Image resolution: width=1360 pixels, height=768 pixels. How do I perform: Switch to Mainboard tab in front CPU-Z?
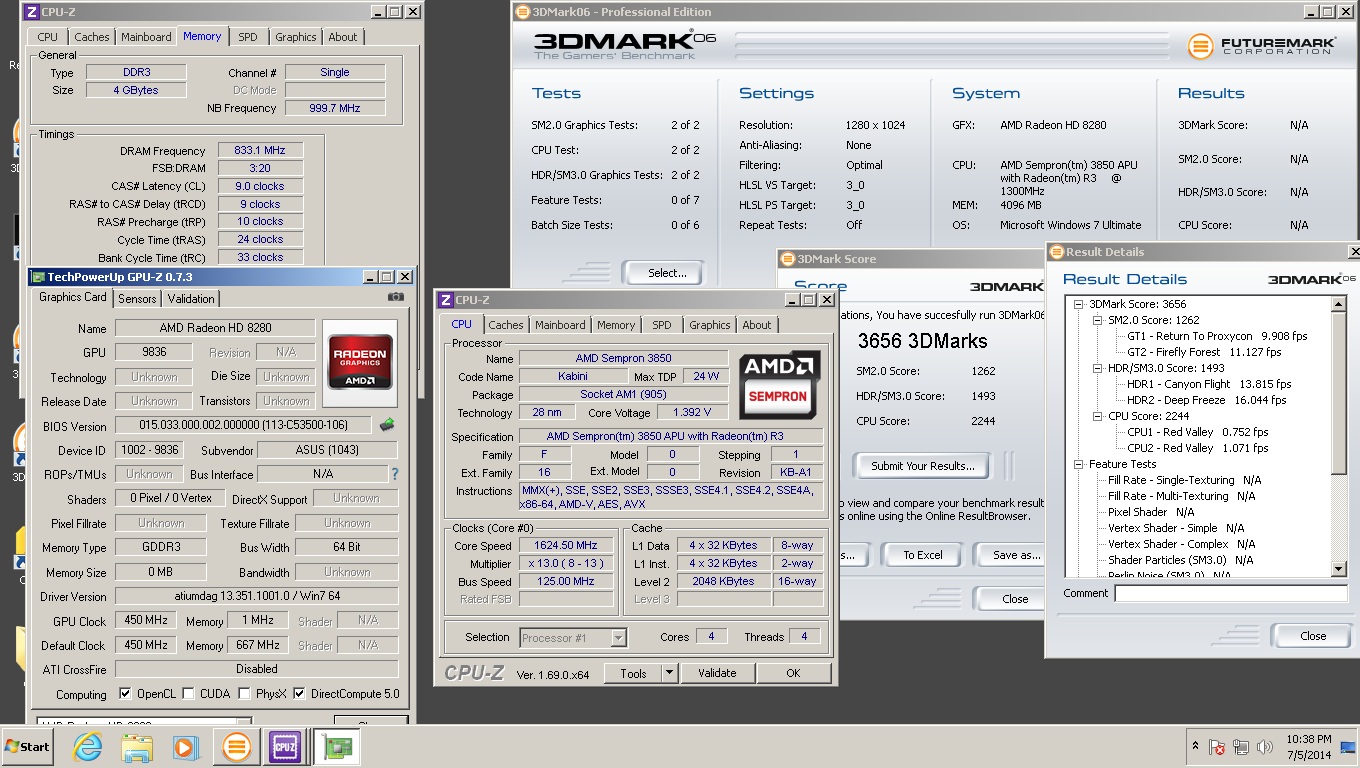[560, 325]
